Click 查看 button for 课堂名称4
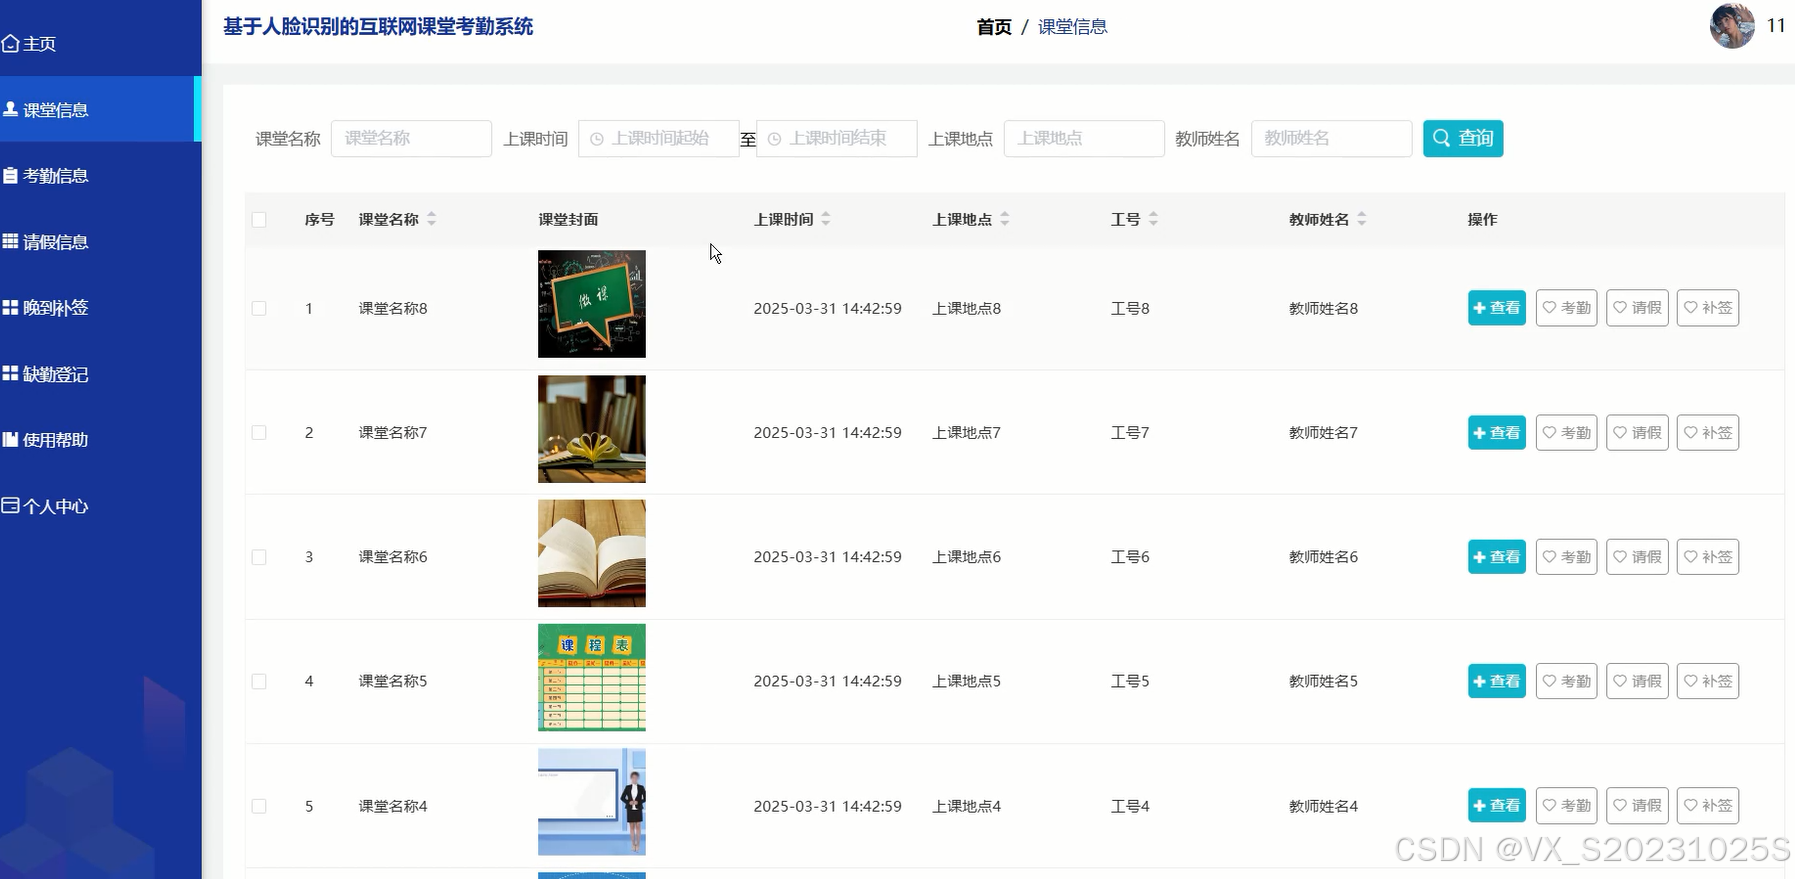The image size is (1795, 879). pos(1497,805)
